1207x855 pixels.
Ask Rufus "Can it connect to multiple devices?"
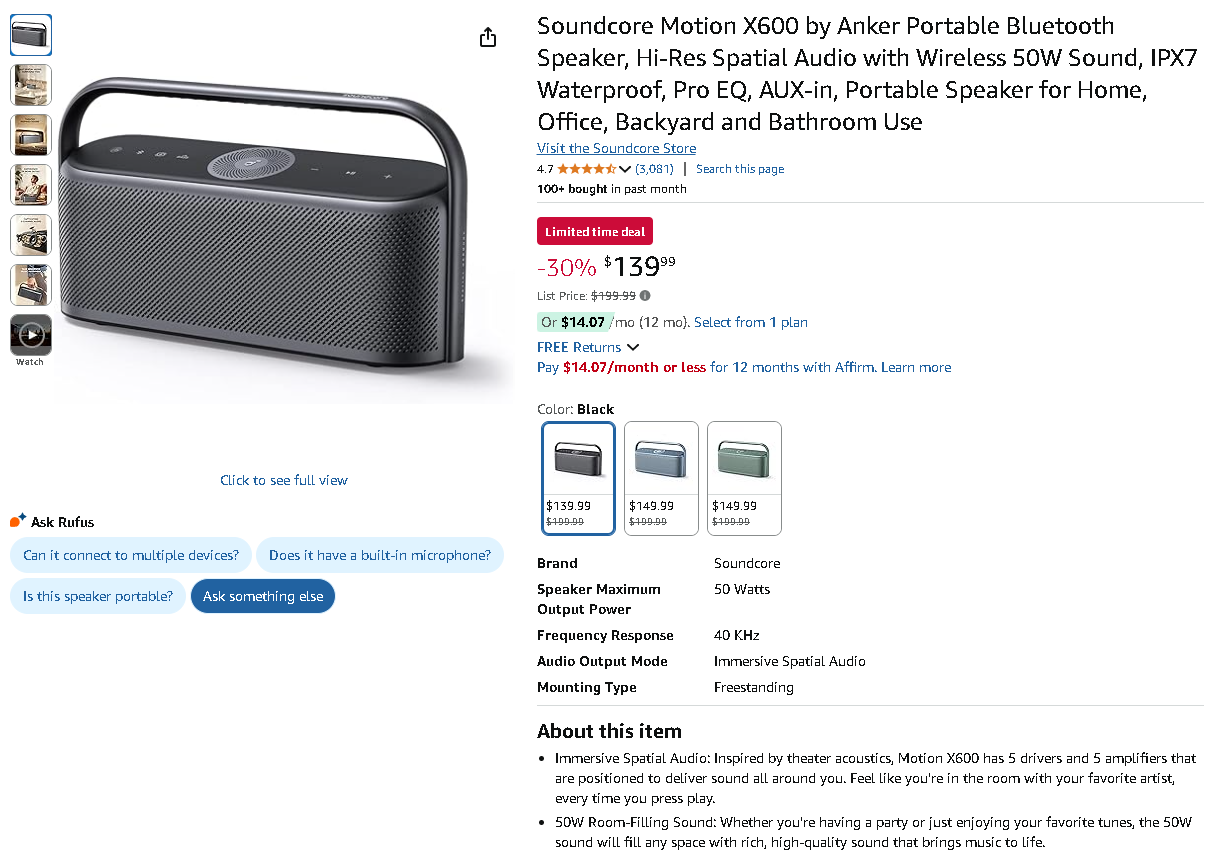click(131, 555)
